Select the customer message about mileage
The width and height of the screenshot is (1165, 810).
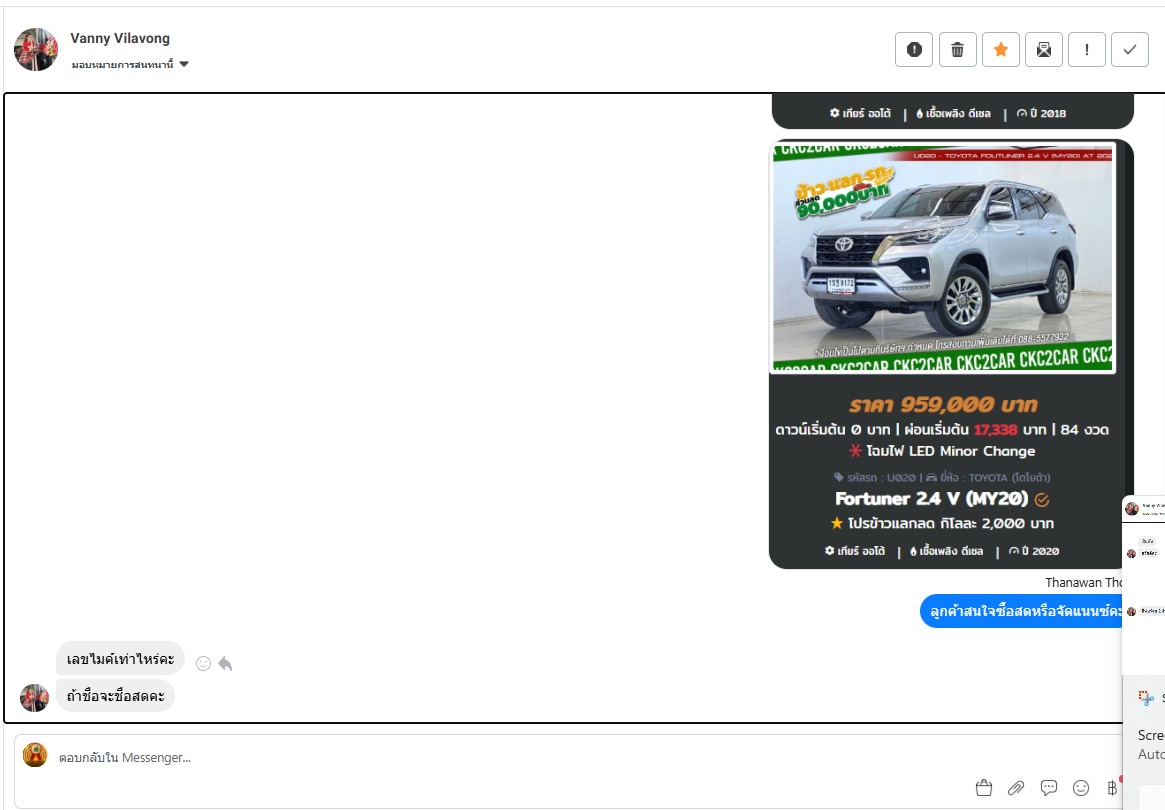click(120, 659)
